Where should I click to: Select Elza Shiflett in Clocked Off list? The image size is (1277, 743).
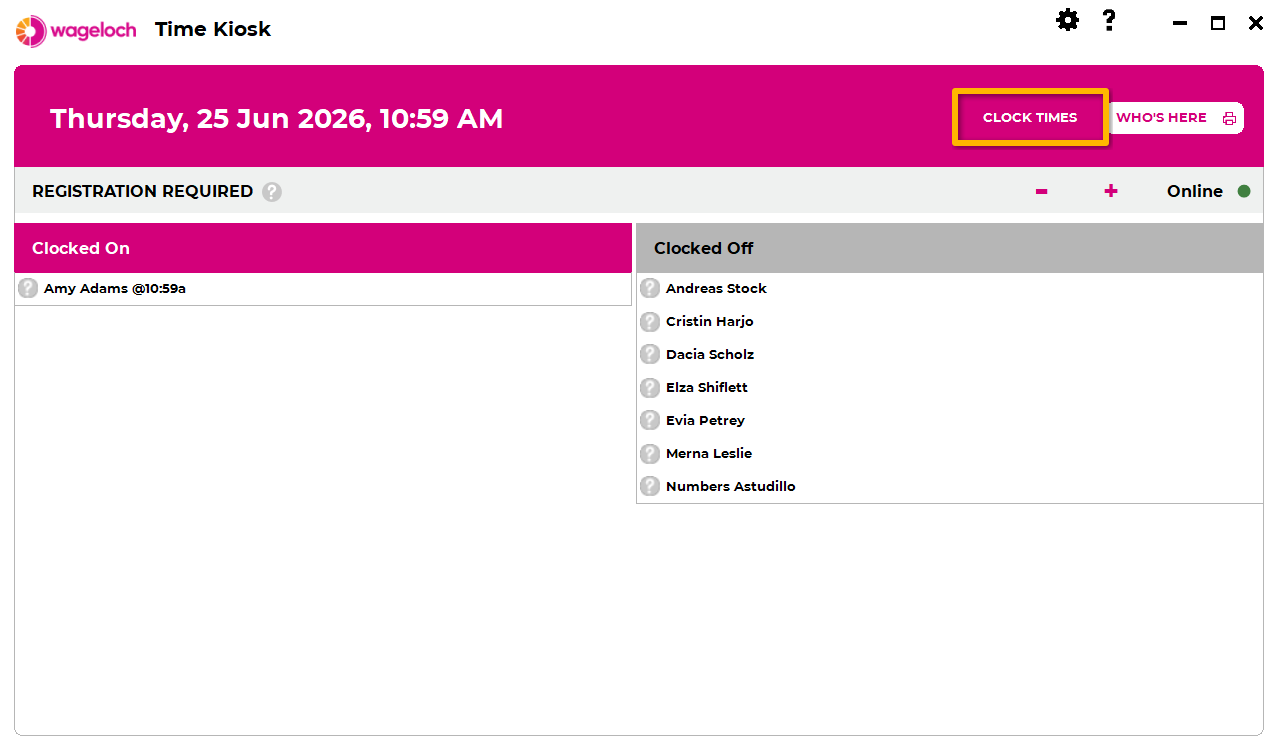pyautogui.click(x=950, y=387)
